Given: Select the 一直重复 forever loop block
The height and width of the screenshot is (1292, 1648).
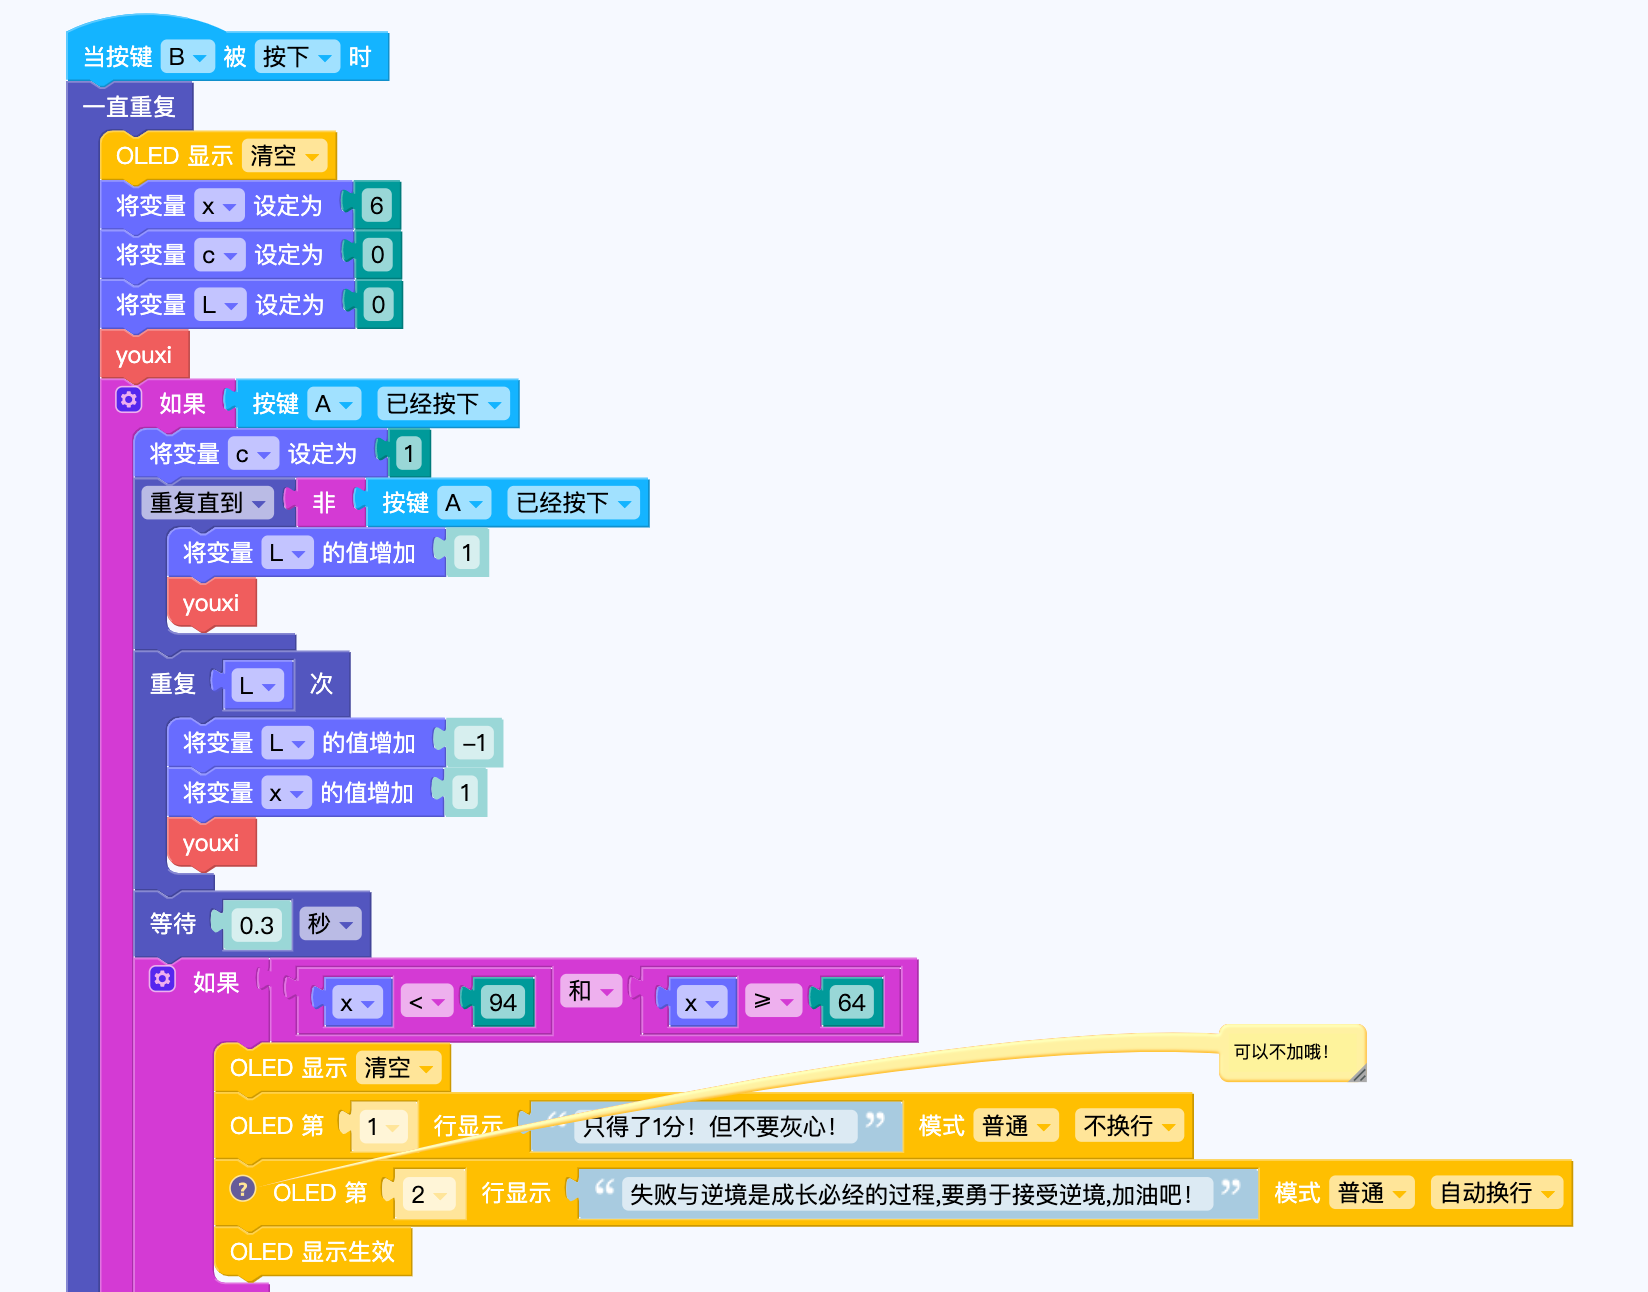Looking at the screenshot, I should 128,106.
